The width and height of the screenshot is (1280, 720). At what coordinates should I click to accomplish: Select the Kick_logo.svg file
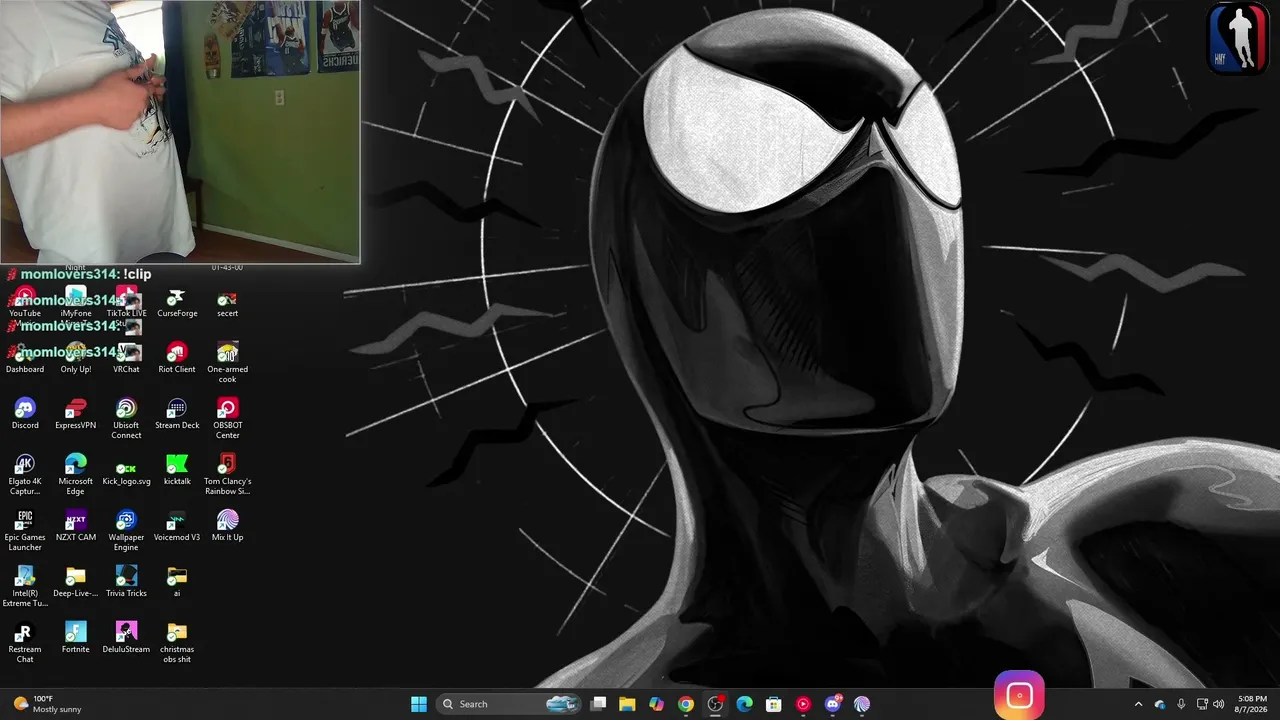(126, 471)
